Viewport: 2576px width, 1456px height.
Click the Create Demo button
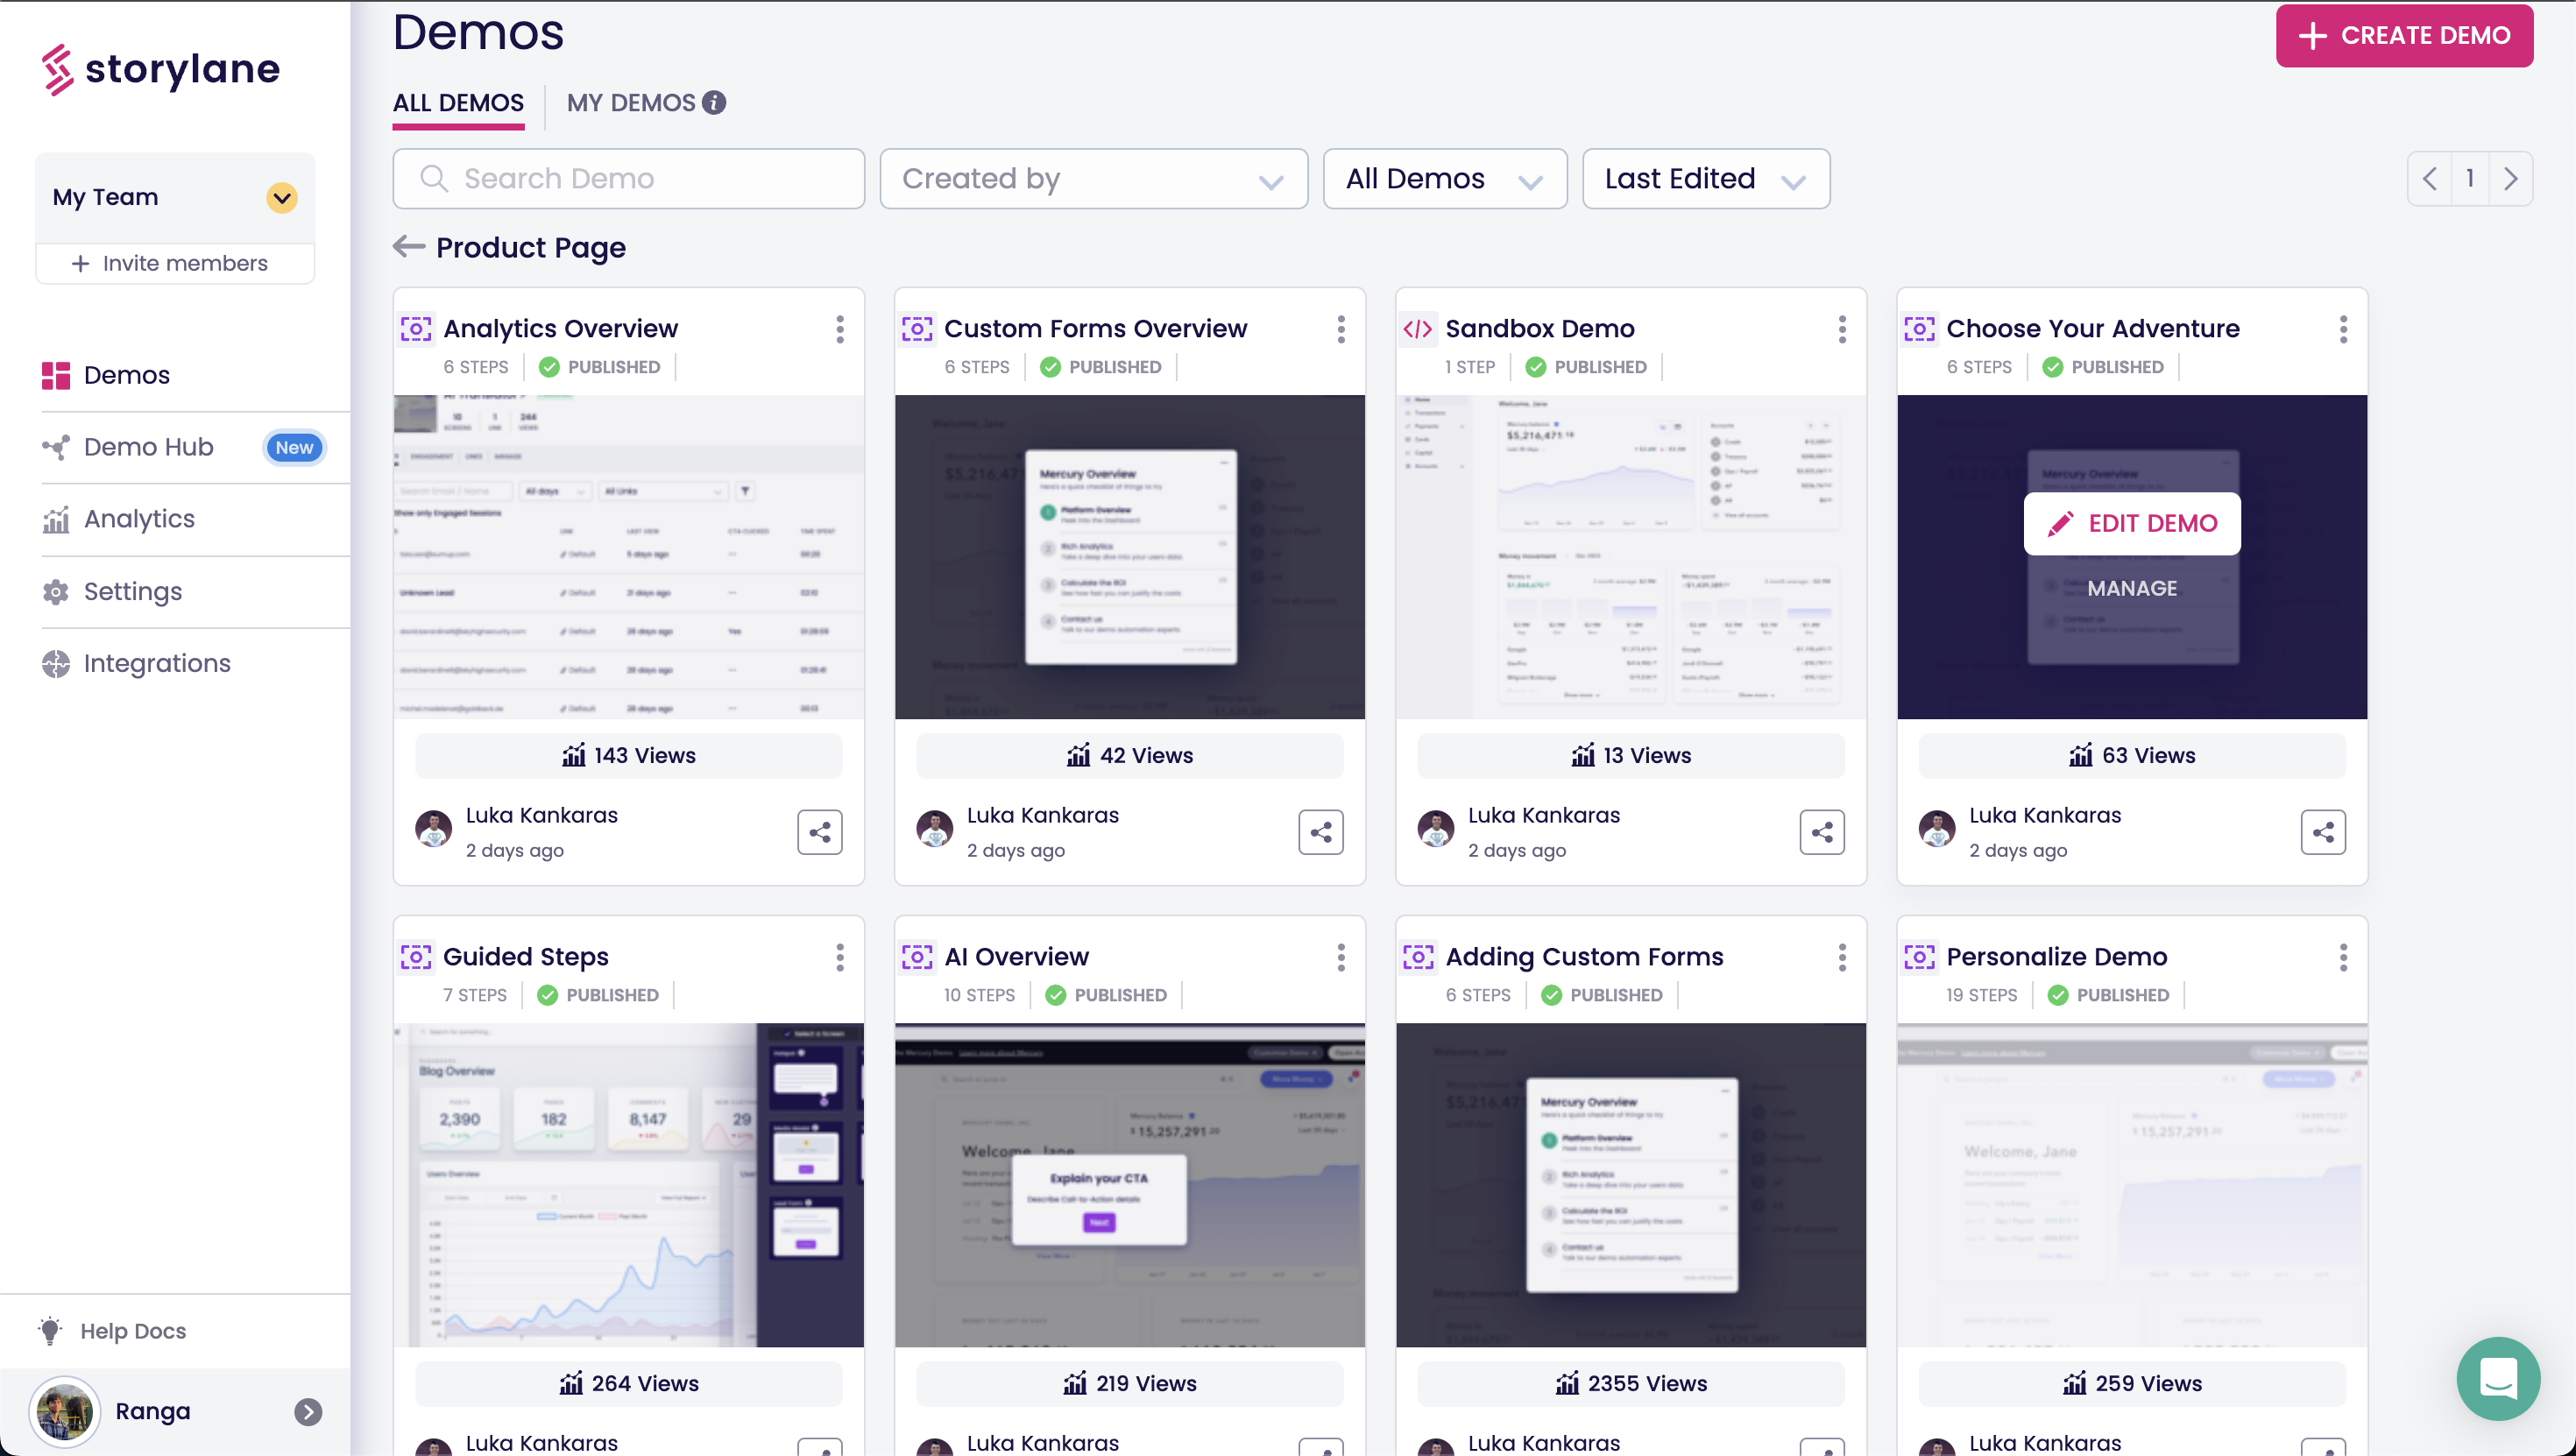click(x=2403, y=36)
